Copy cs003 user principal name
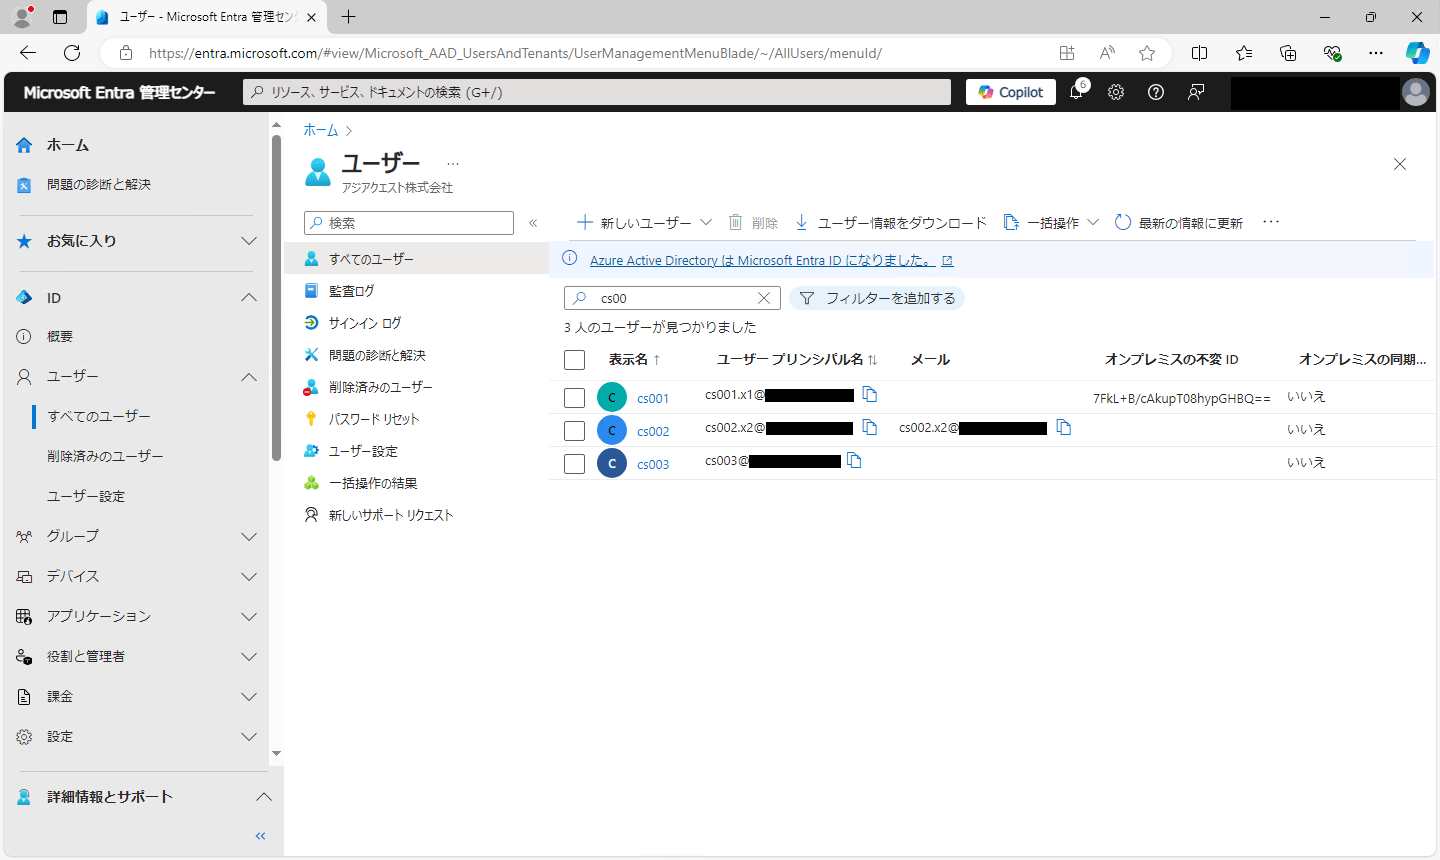This screenshot has width=1440, height=860. [854, 461]
